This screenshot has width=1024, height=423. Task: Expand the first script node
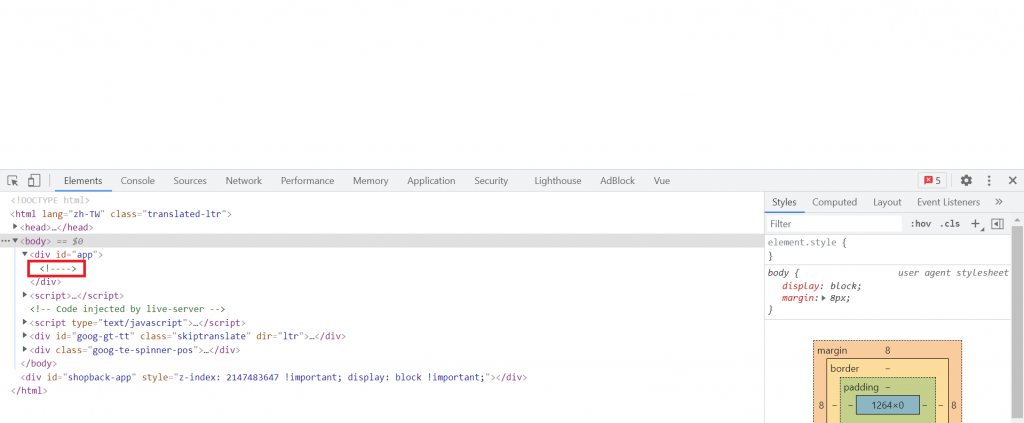click(25, 295)
